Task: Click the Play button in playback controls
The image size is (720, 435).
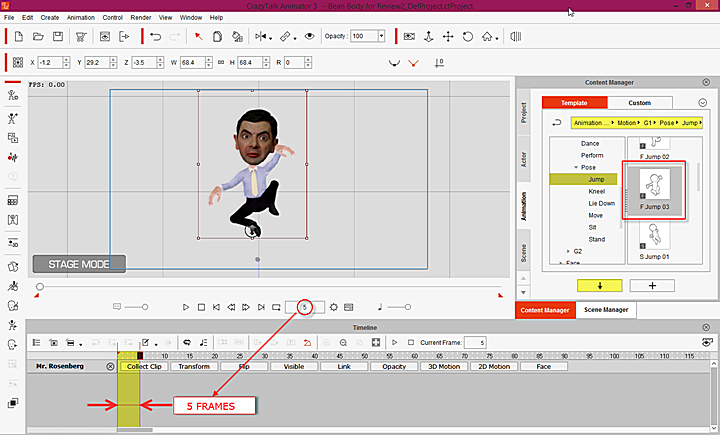Action: click(186, 307)
